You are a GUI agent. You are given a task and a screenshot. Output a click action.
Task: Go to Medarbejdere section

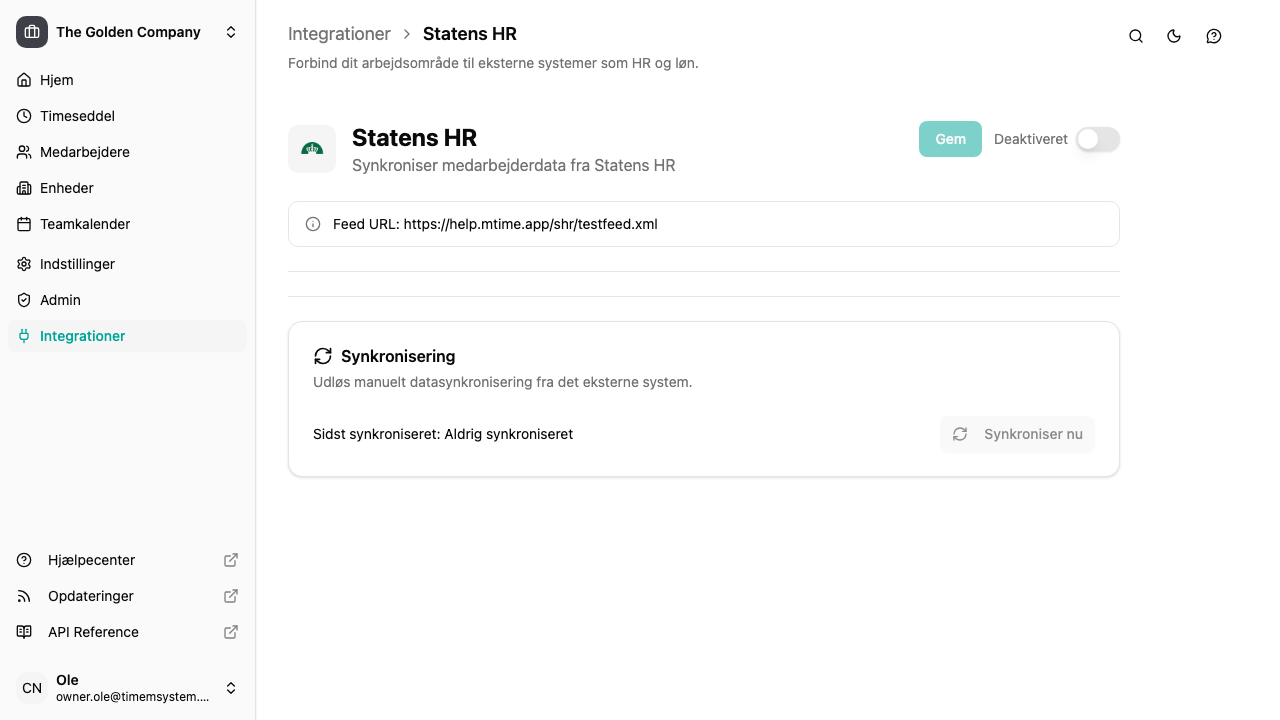coord(127,152)
